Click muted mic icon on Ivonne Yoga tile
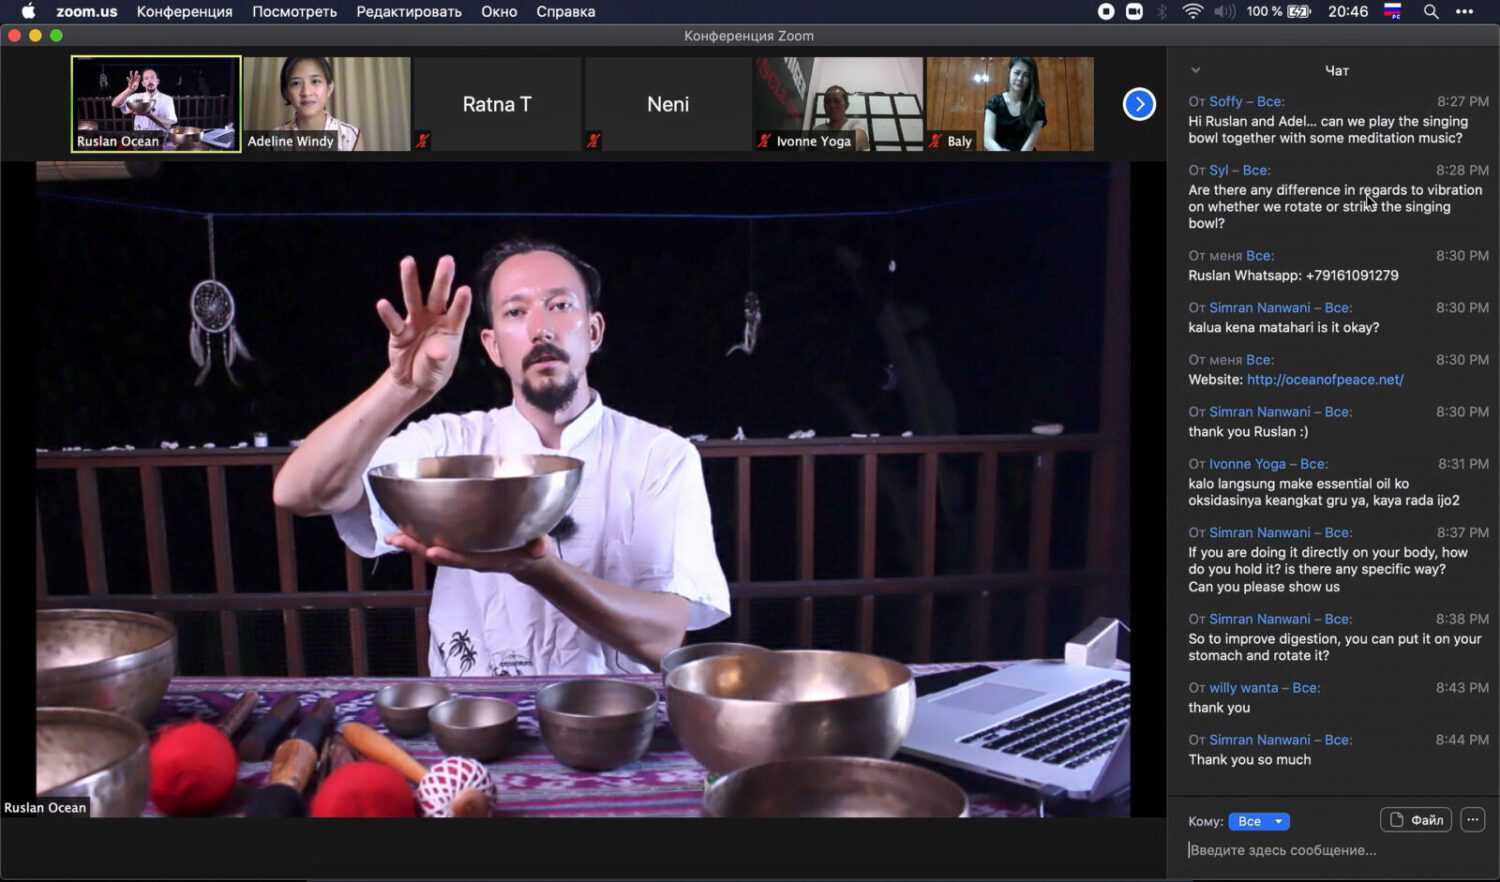 coord(764,141)
